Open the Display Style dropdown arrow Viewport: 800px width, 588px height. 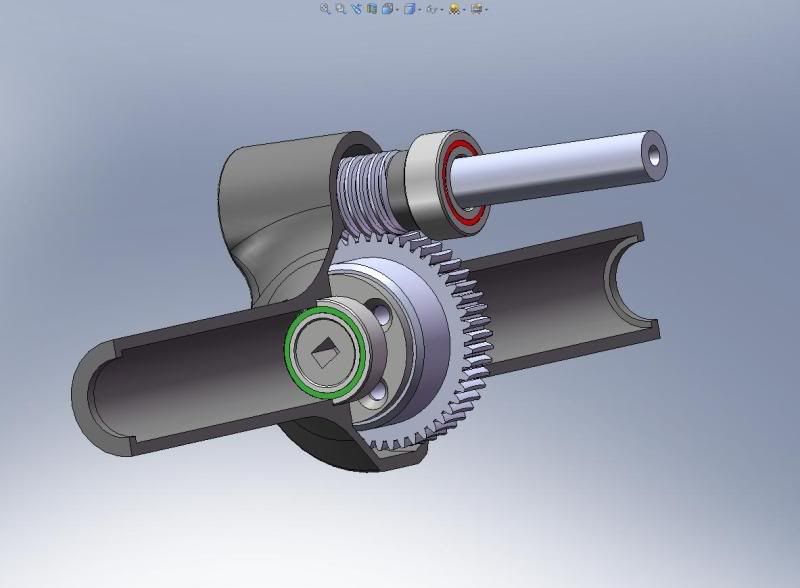pos(420,9)
